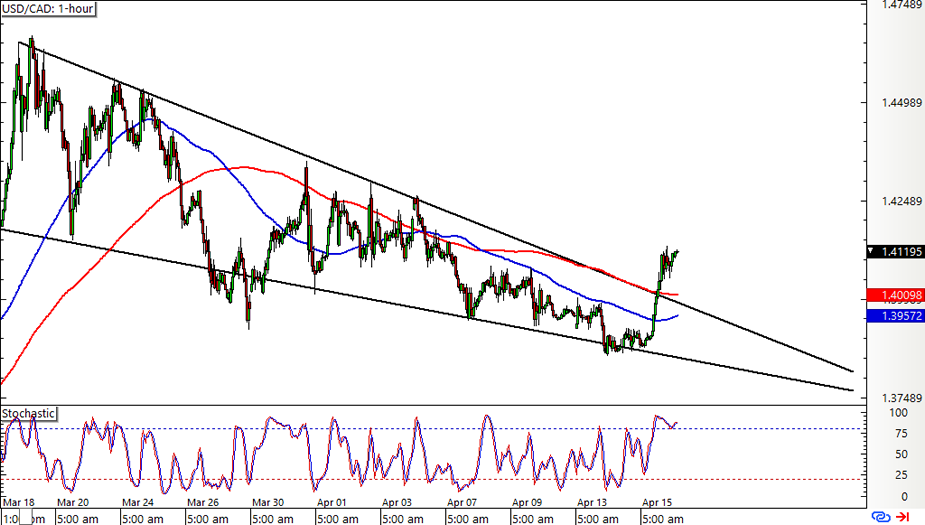The width and height of the screenshot is (925, 525).
Task: Select the blue moving average value 1.39572
Action: (895, 316)
